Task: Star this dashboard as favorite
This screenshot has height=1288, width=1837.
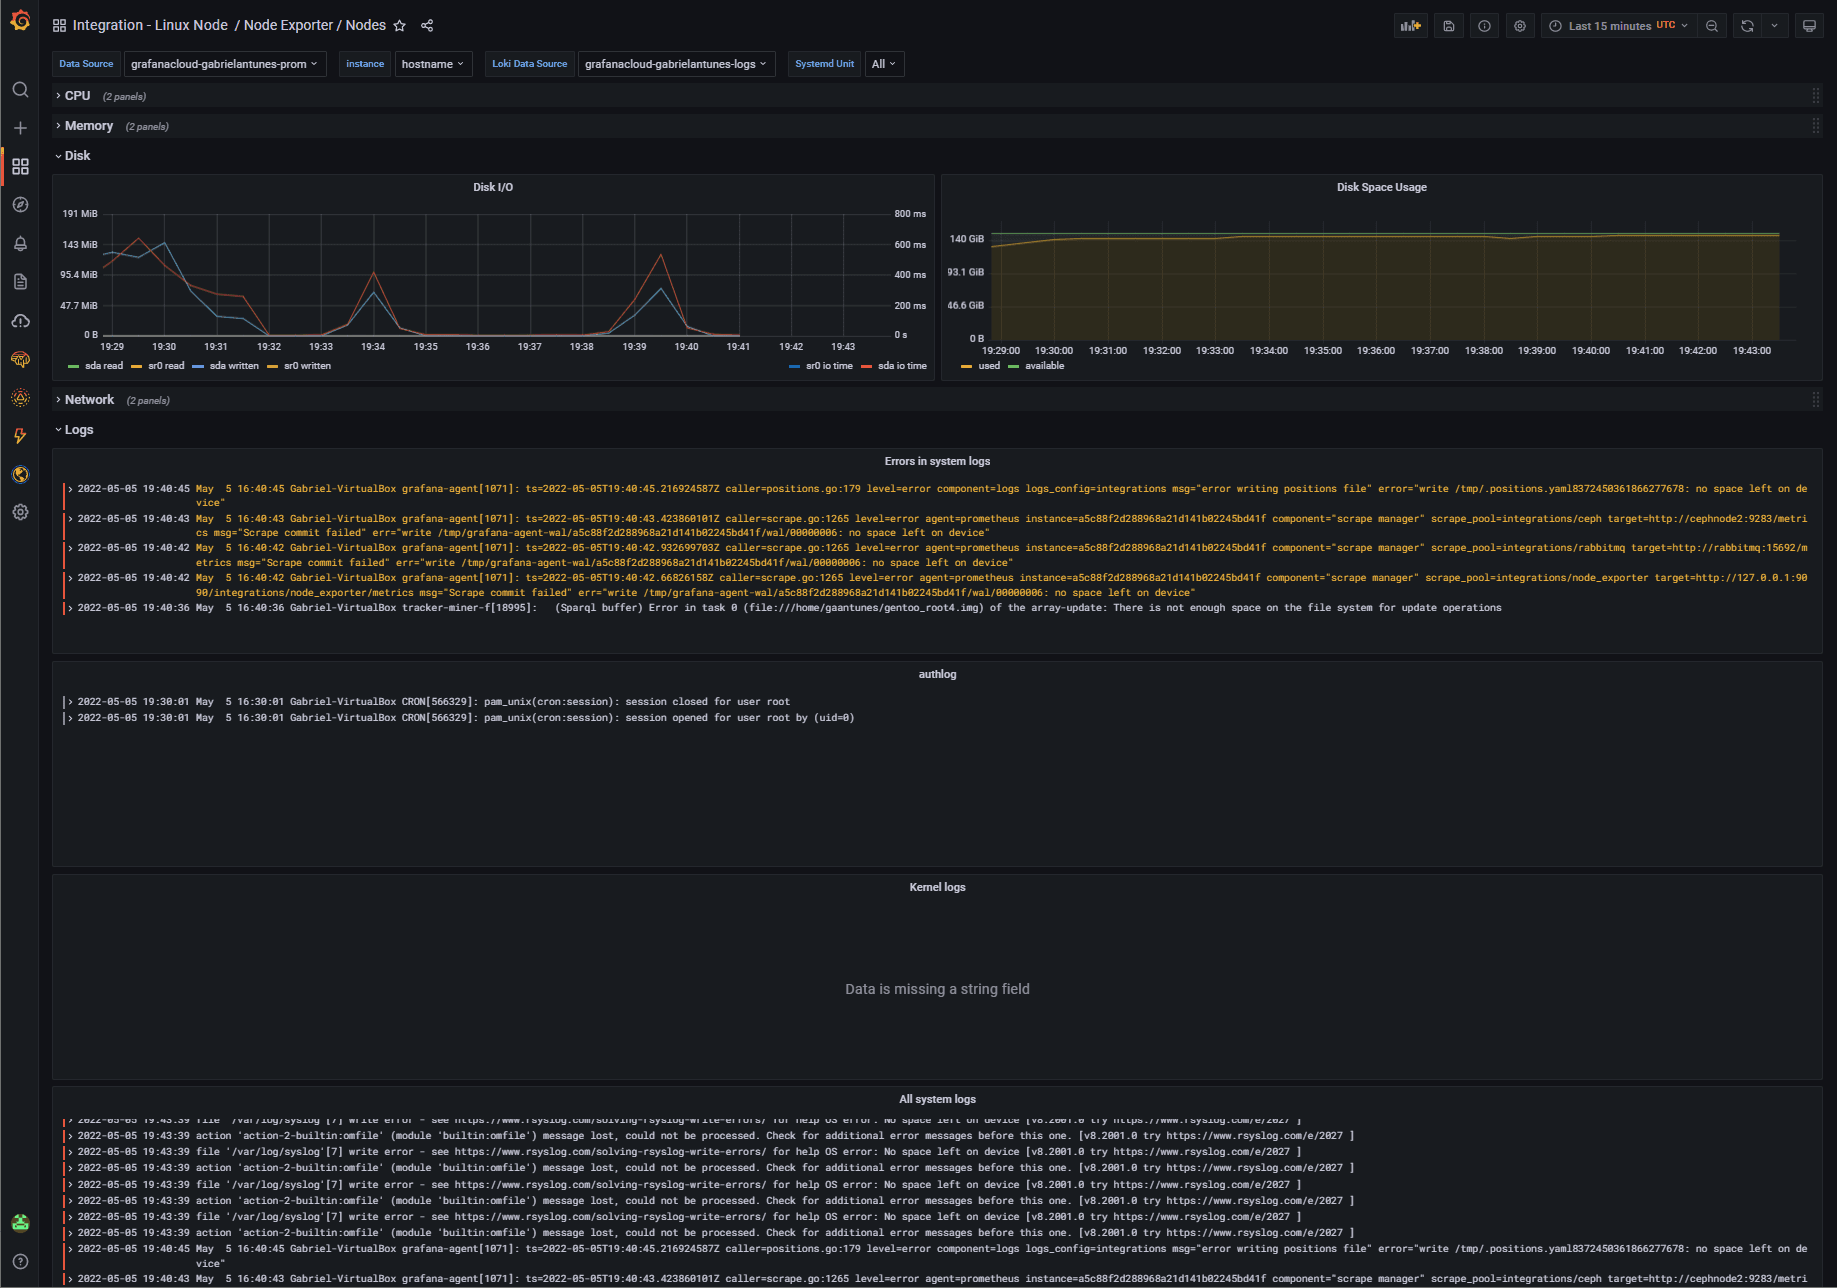Action: pos(400,26)
